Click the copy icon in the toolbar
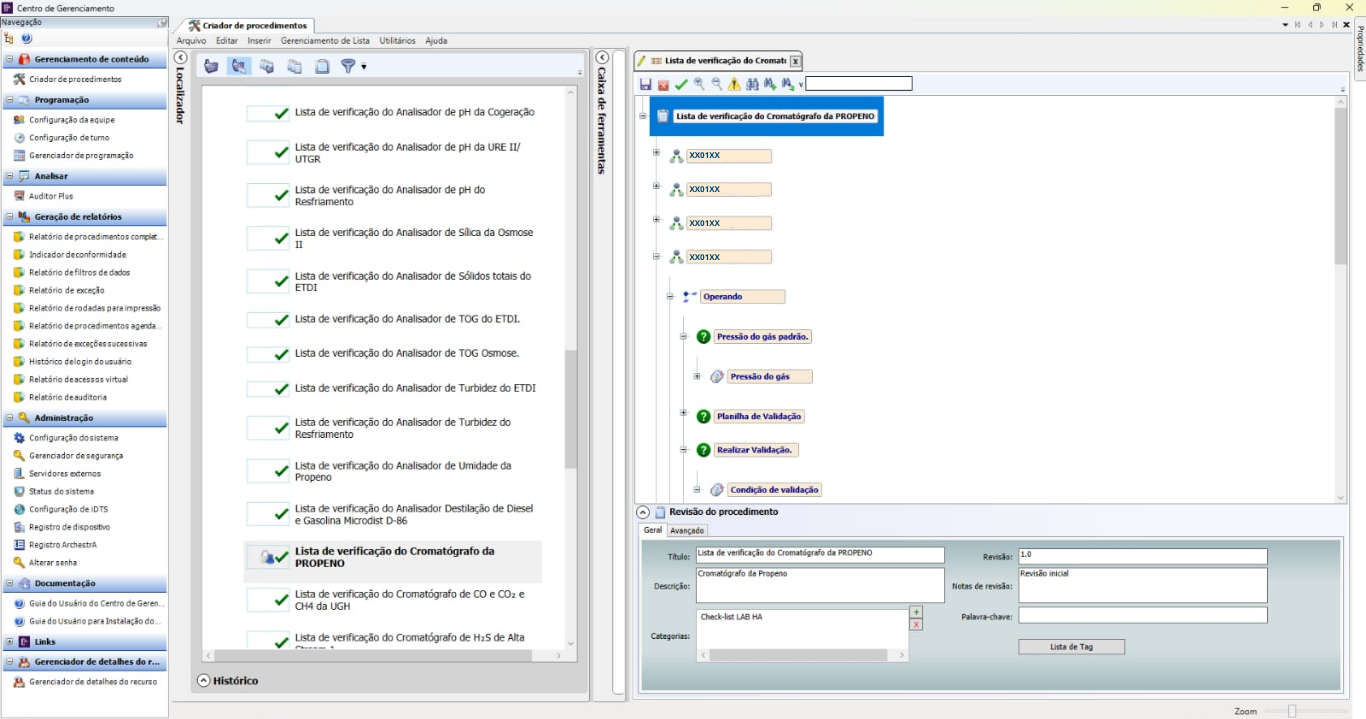 click(x=295, y=65)
